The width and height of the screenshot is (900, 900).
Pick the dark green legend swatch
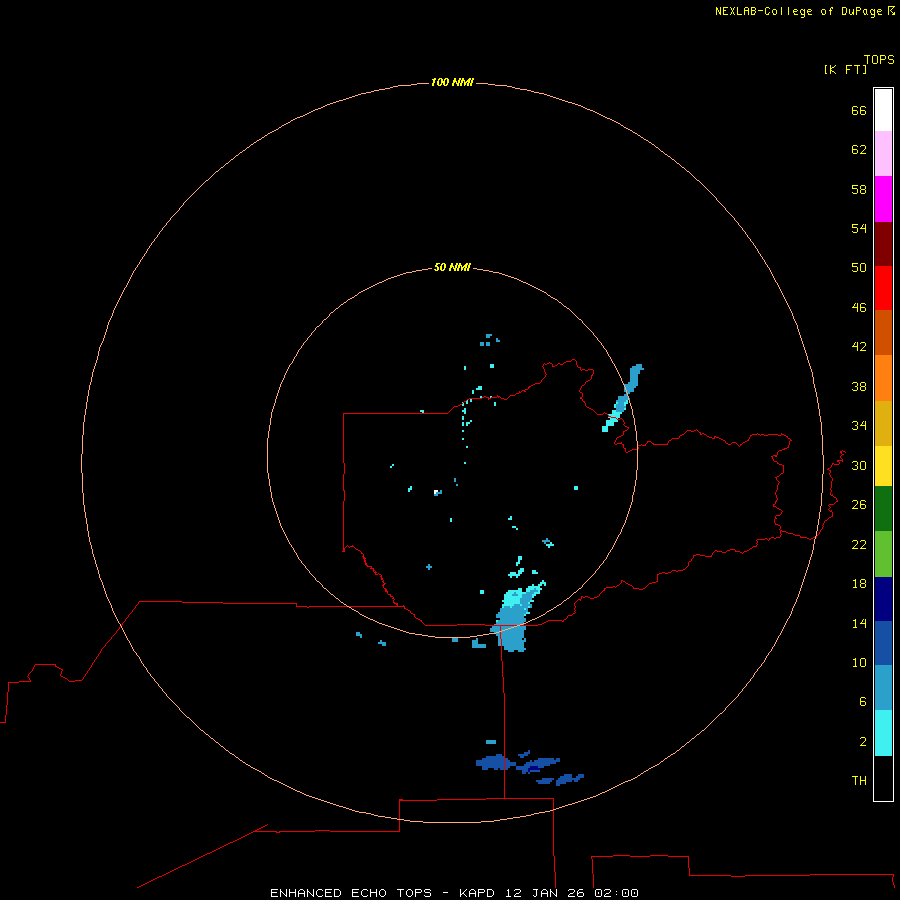pyautogui.click(x=883, y=509)
